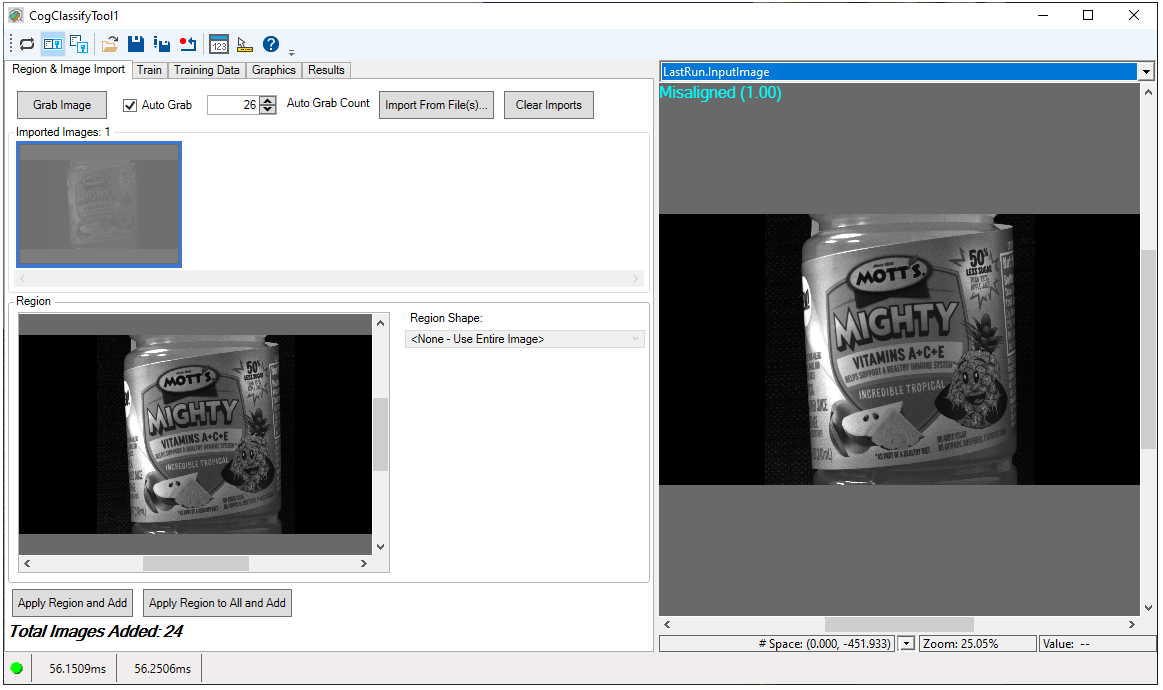Click the save toolbar icon
Viewport: 1163px width, 690px height.
tap(136, 44)
